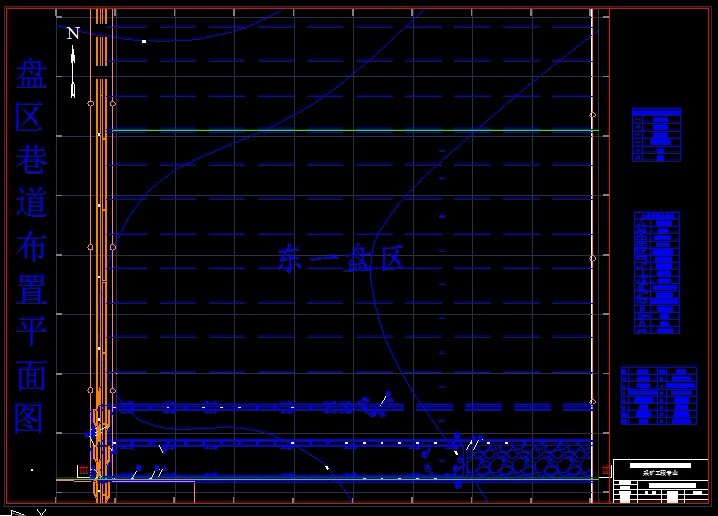Select the white grip square on top curve
This screenshot has width=718, height=516.
coord(144,41)
